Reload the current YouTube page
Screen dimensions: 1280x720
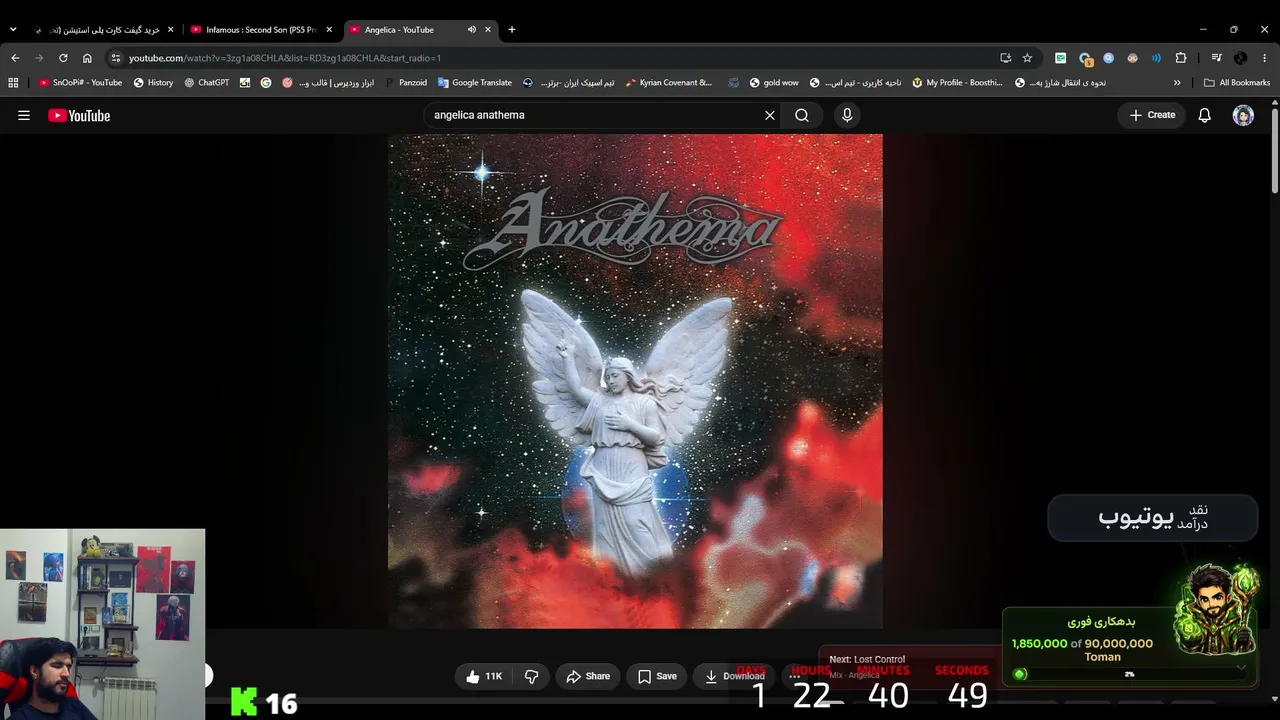click(63, 58)
